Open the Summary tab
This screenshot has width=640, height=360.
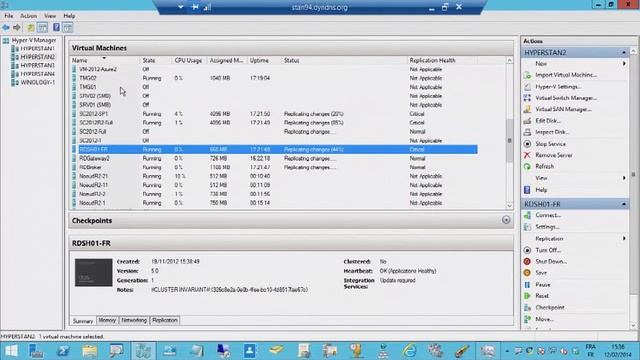pyautogui.click(x=83, y=321)
